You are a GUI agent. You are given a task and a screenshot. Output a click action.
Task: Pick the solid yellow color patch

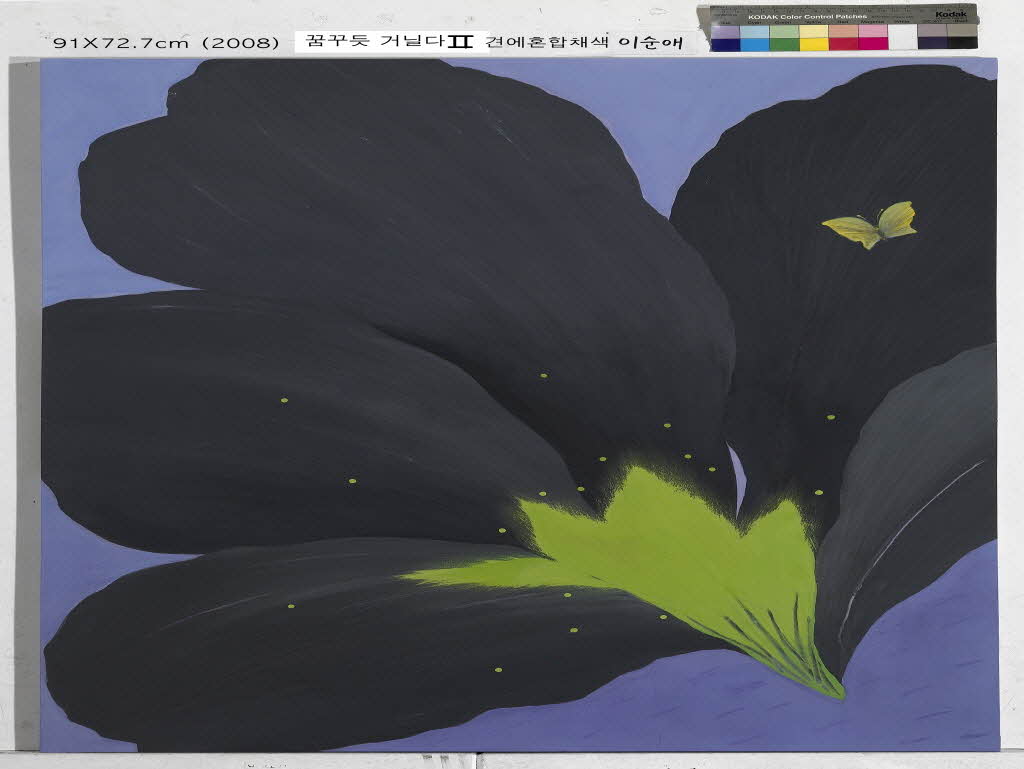814,44
